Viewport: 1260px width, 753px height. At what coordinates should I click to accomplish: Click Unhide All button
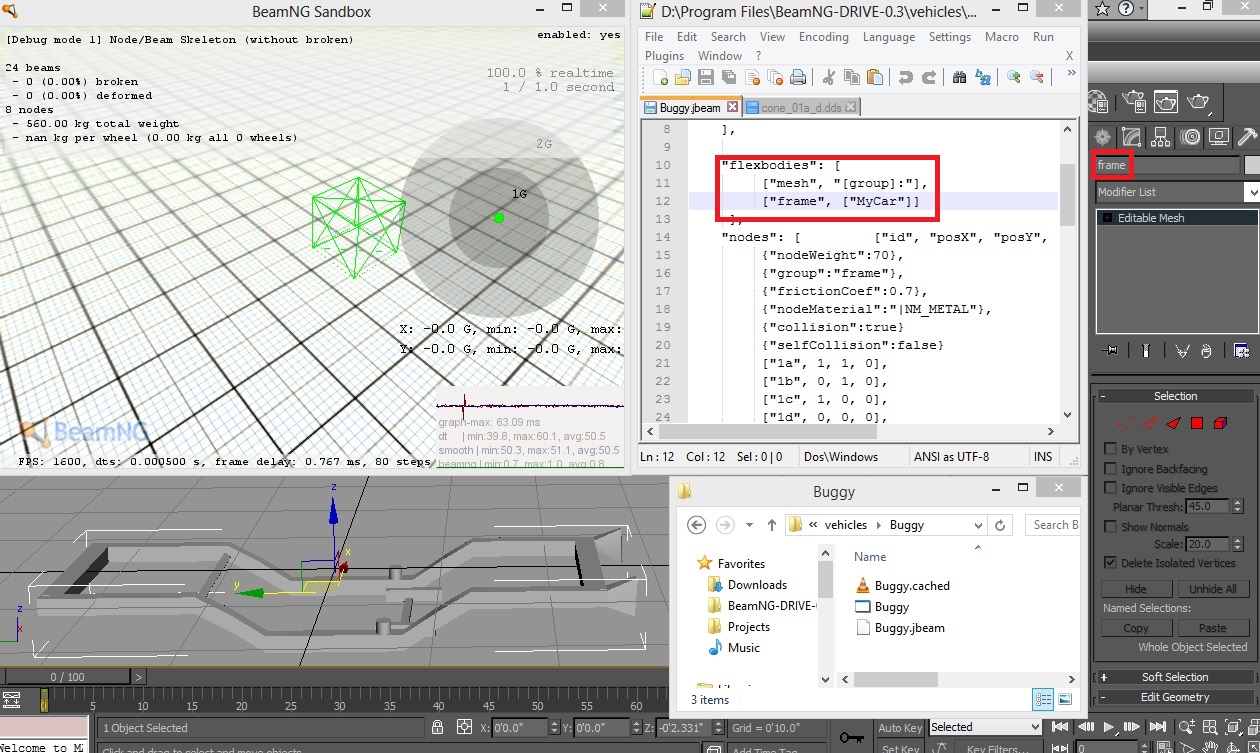click(1213, 589)
